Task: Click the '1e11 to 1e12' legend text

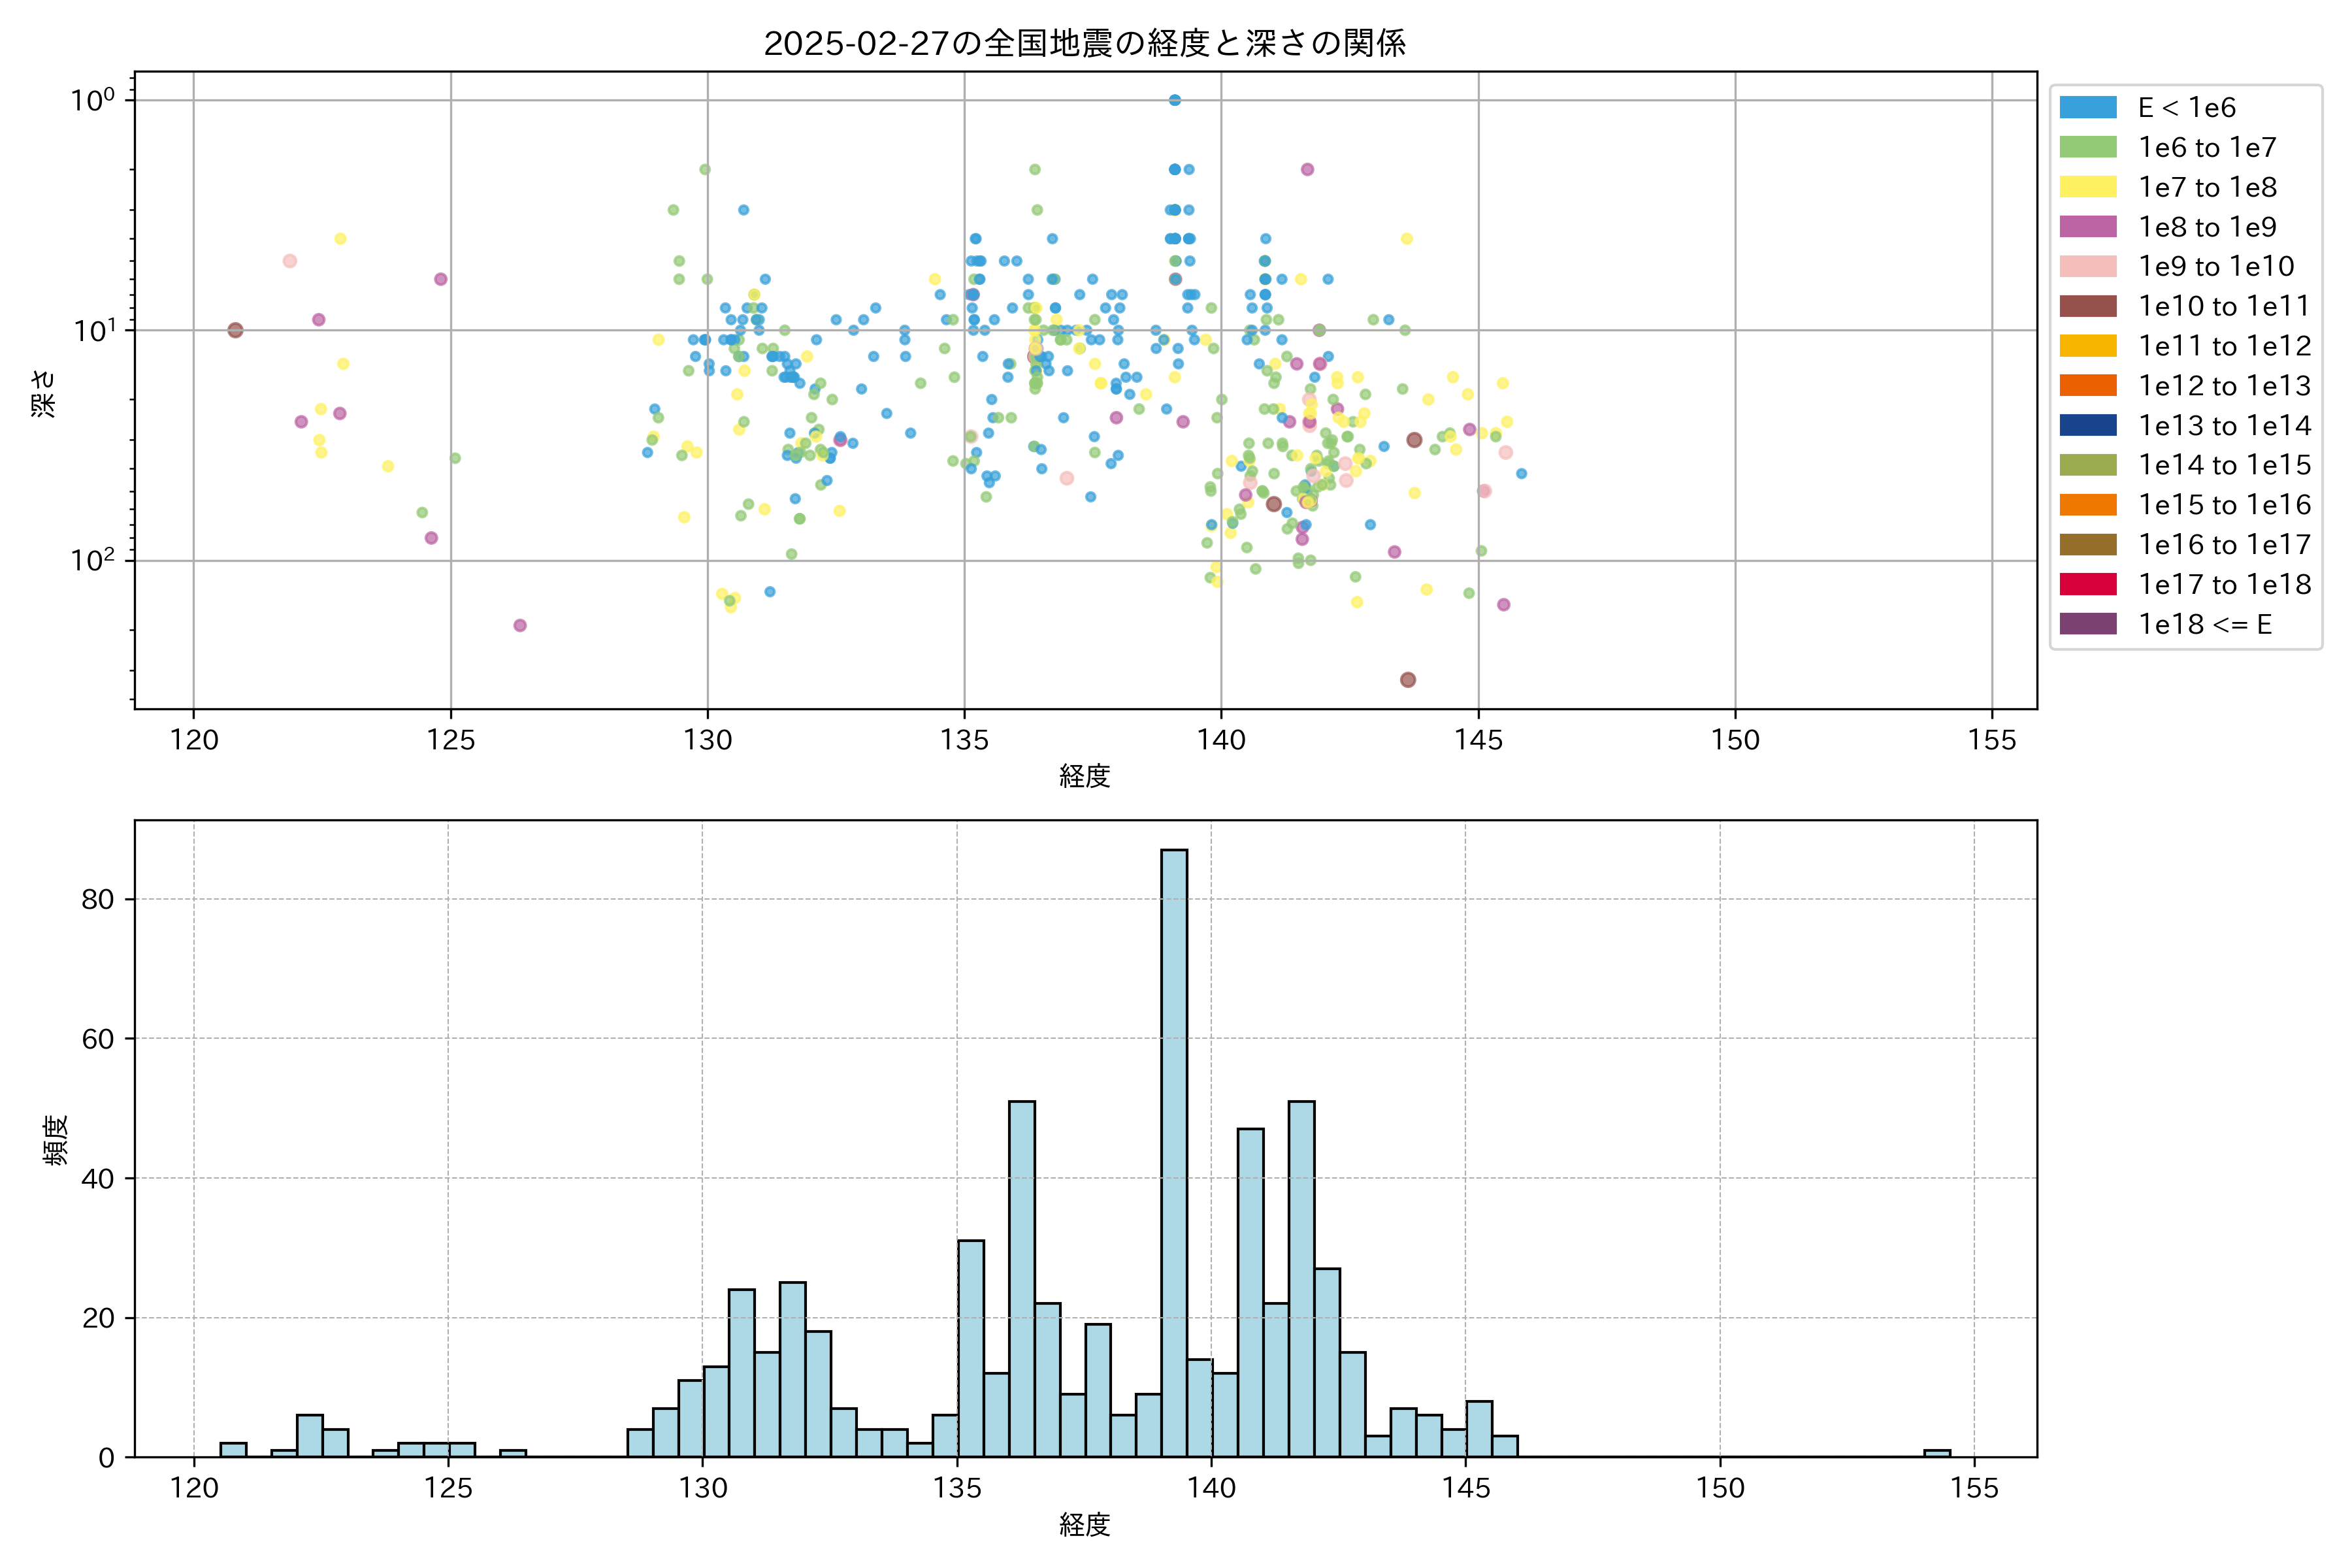Action: (2224, 346)
